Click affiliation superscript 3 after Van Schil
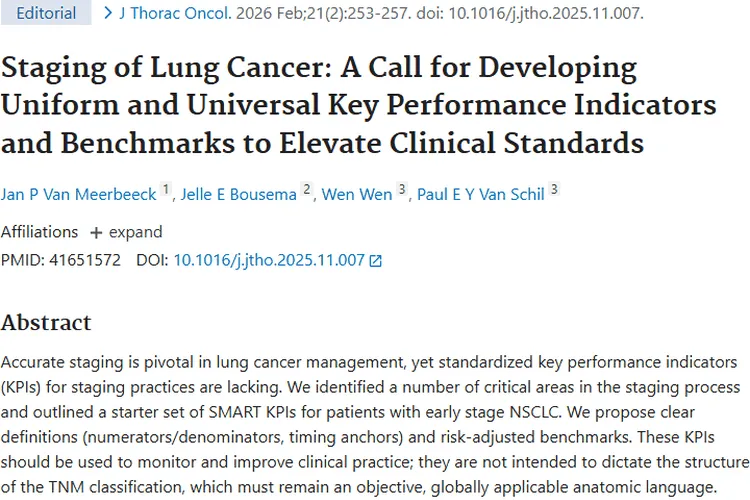 pyautogui.click(x=554, y=189)
